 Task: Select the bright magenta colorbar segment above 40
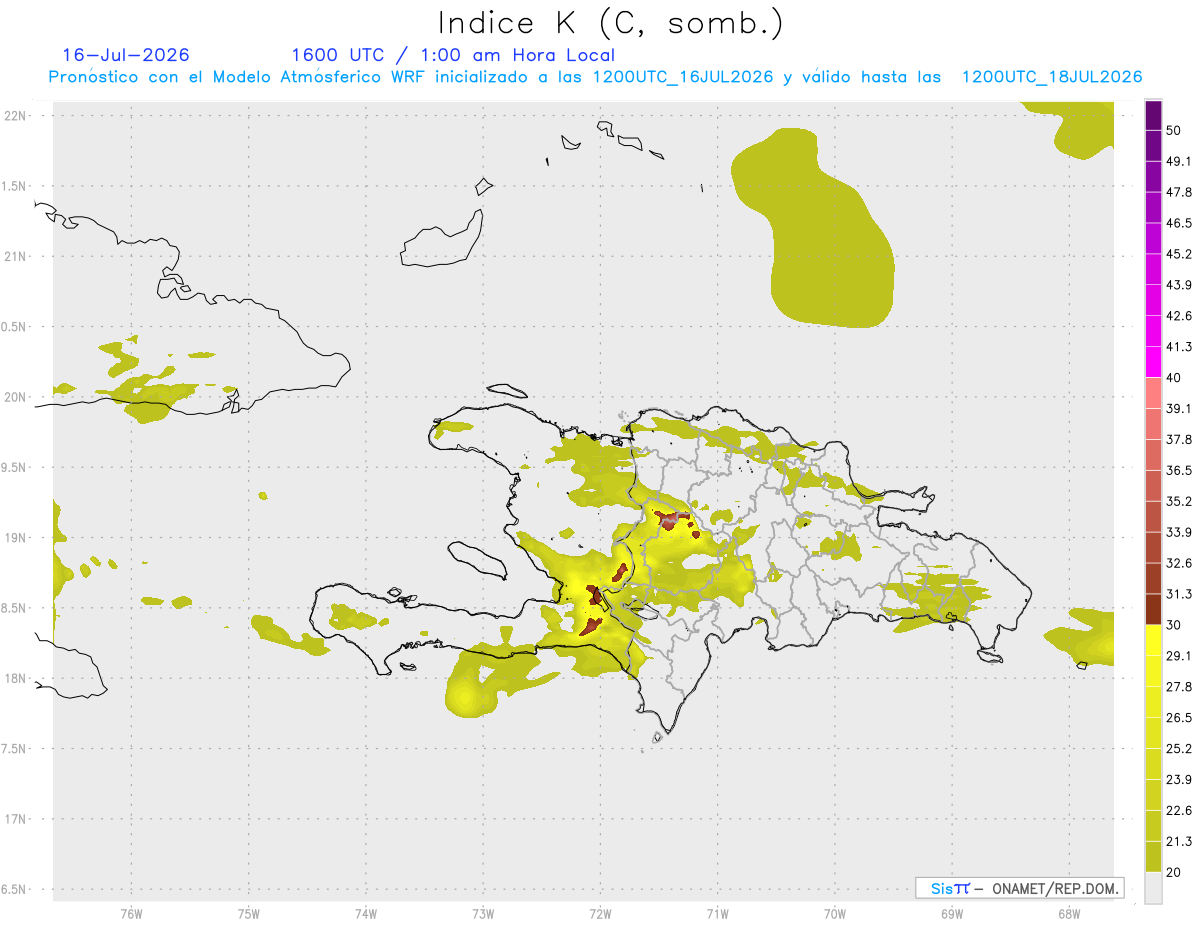[1153, 362]
